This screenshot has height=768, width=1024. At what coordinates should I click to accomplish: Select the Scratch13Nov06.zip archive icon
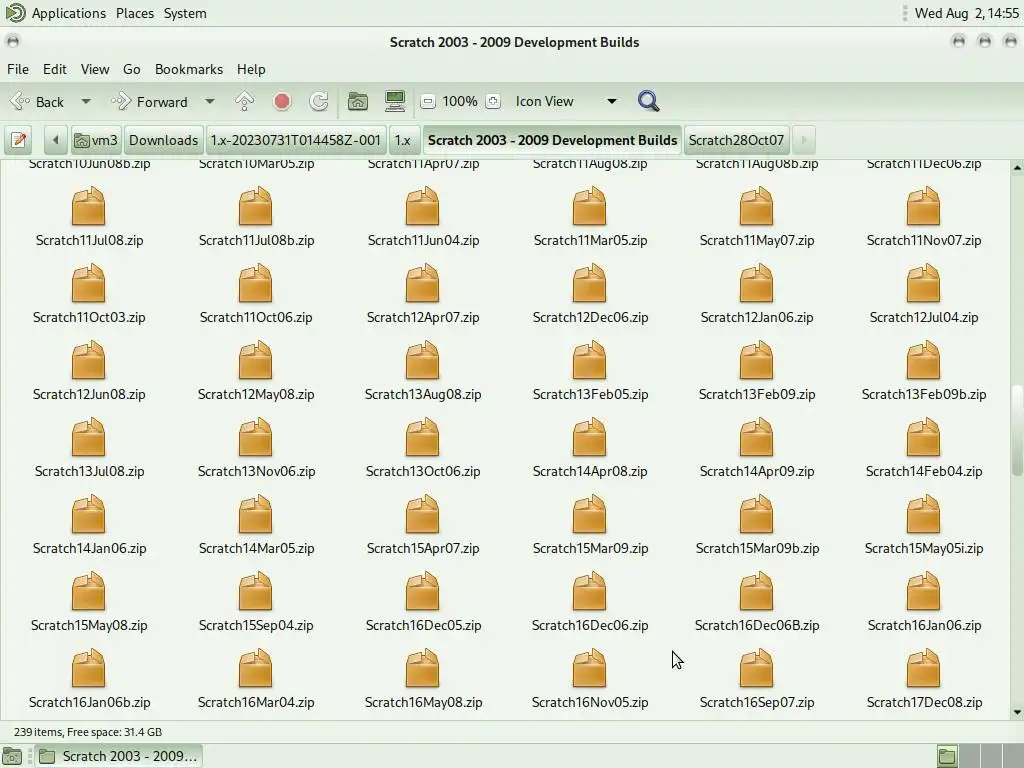255,437
